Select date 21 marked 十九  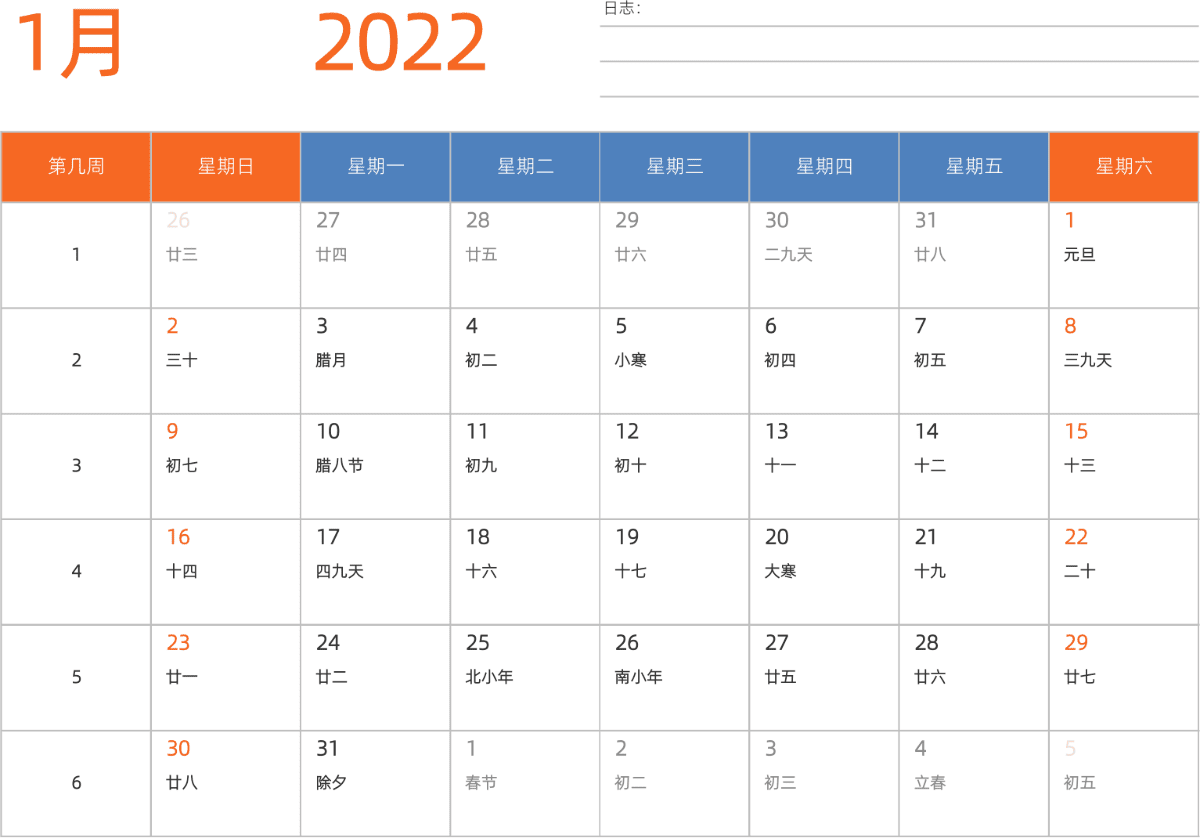(x=926, y=538)
